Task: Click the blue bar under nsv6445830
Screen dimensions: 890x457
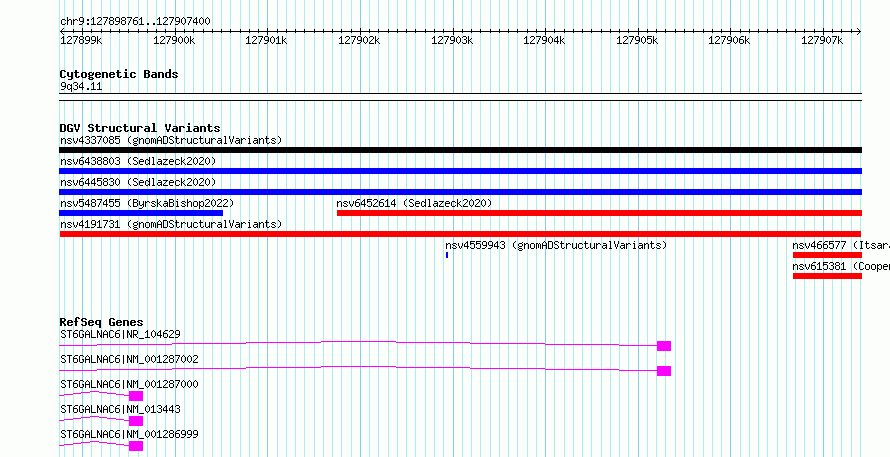Action: pyautogui.click(x=460, y=192)
